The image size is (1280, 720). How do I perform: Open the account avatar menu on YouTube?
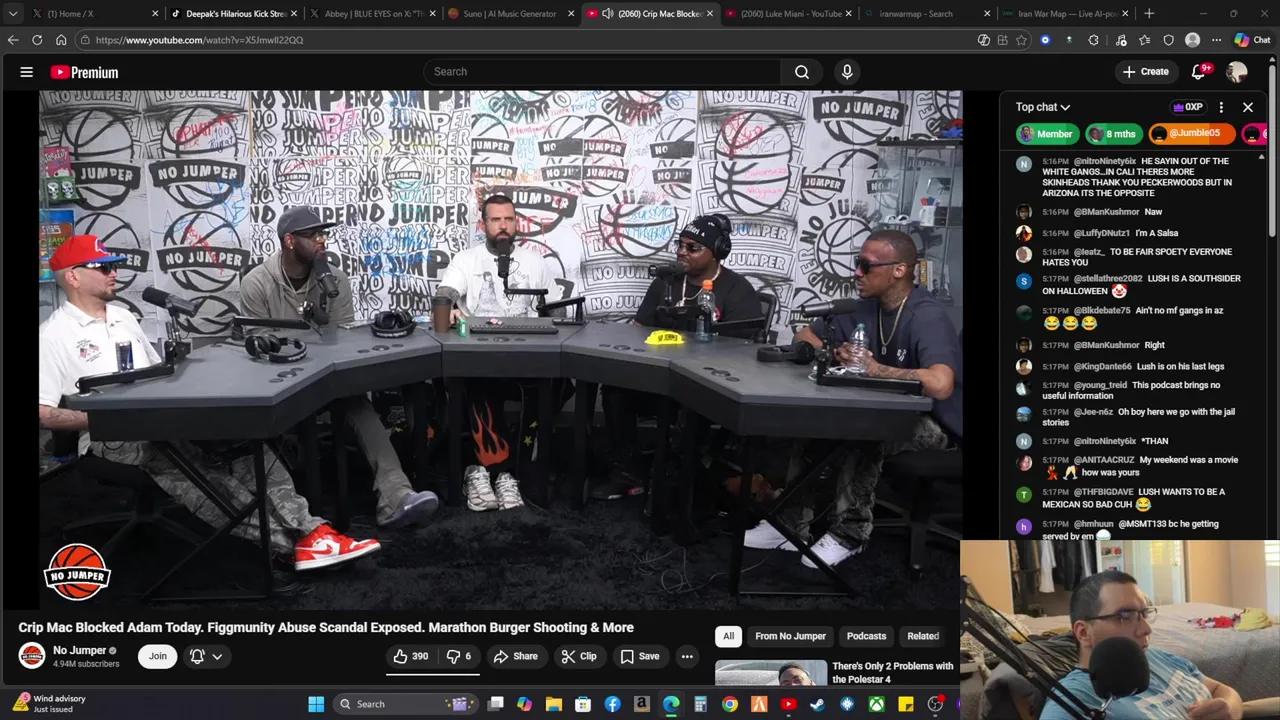coord(1237,72)
